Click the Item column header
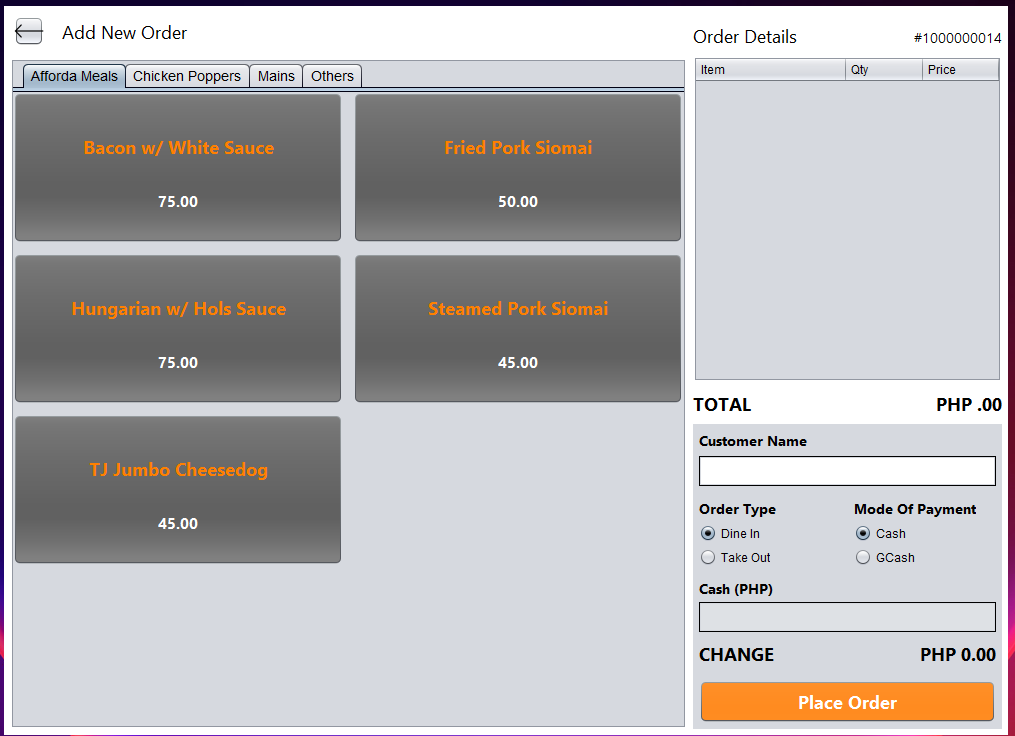 (x=770, y=70)
